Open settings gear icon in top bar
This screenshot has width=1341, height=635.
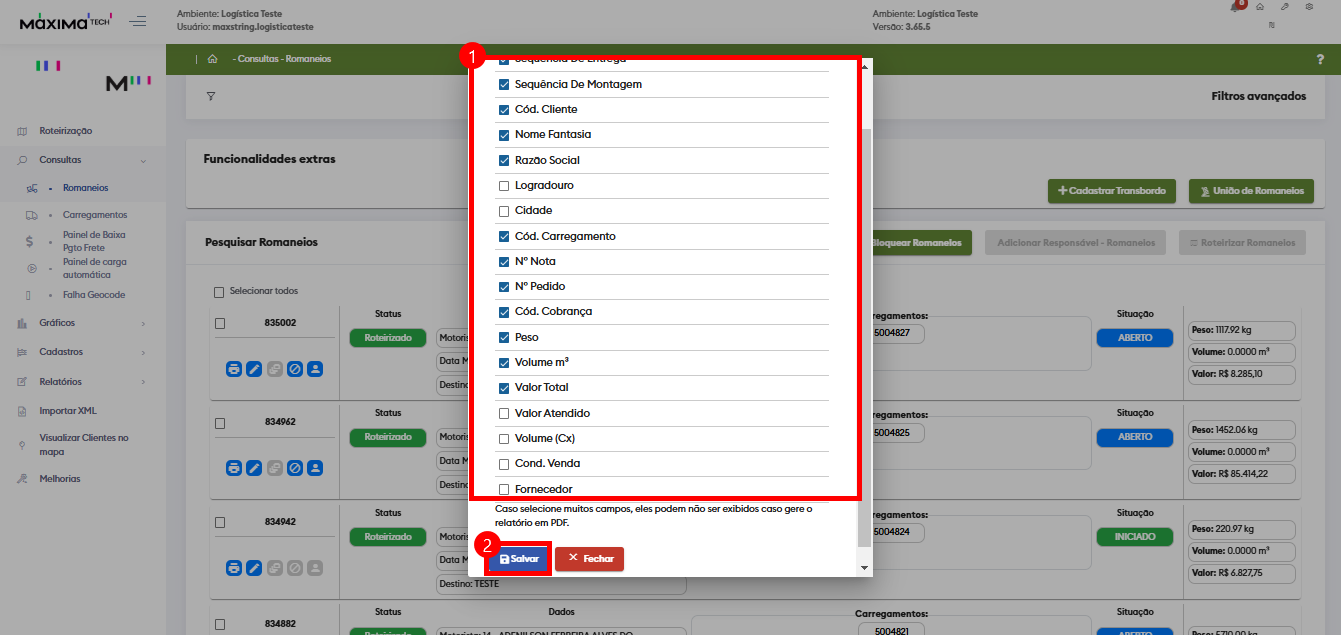1310,7
